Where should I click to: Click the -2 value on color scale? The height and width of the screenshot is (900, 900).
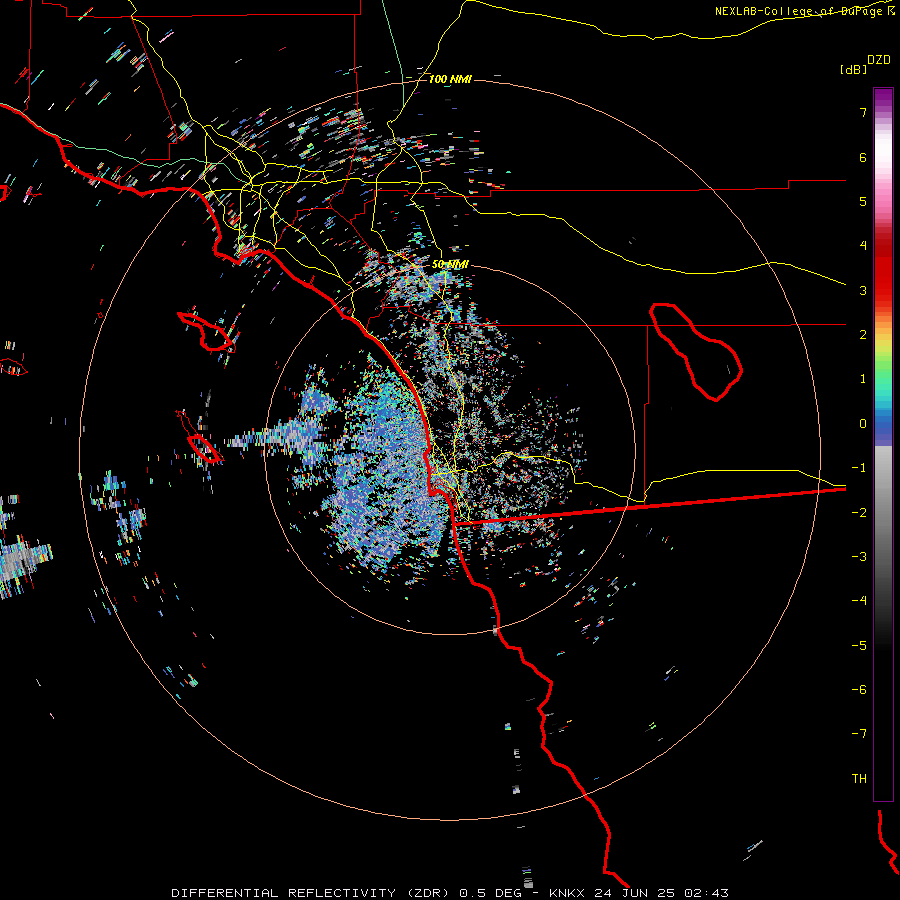[859, 513]
